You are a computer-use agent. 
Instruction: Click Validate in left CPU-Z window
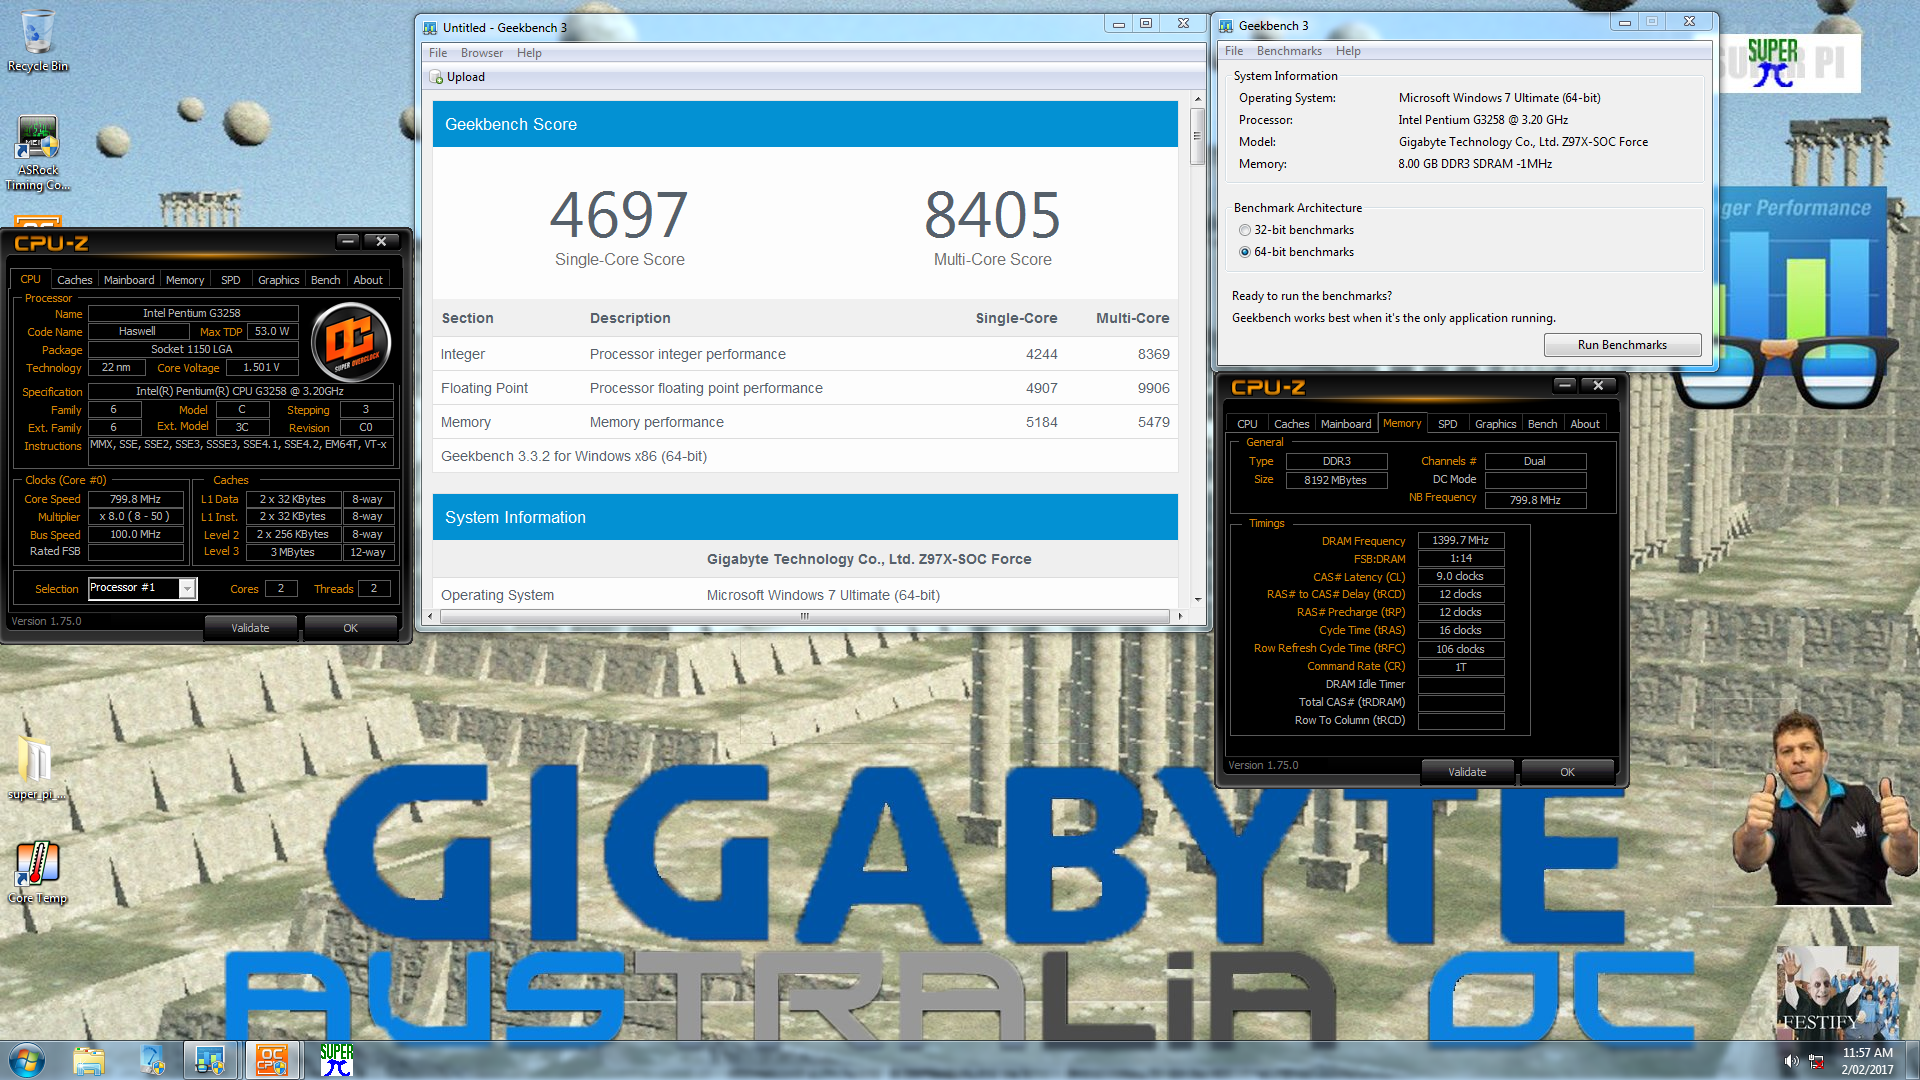[x=250, y=628]
